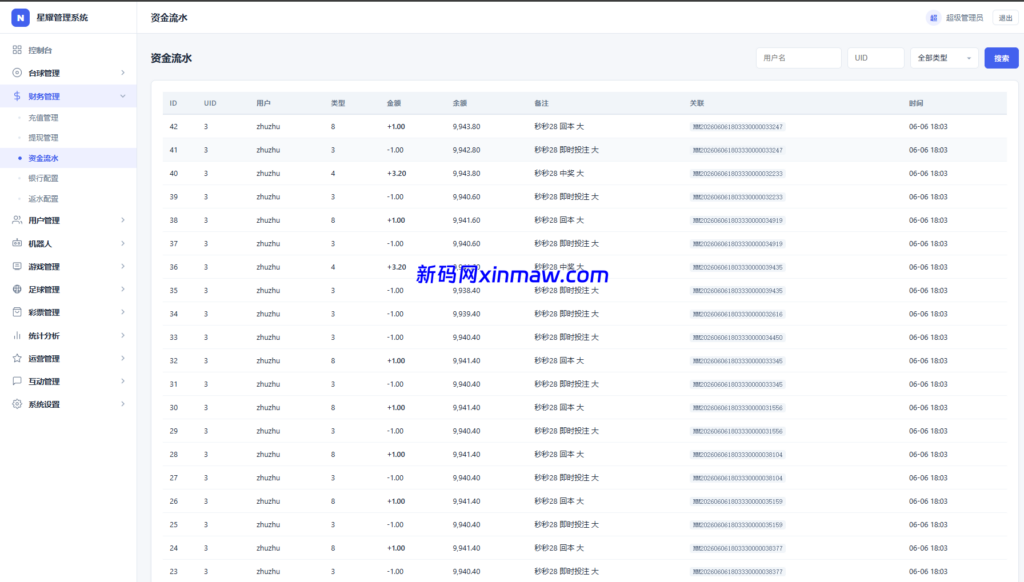Image resolution: width=1024 pixels, height=582 pixels.
Task: Click the 运营管理 star icon
Action: point(17,358)
